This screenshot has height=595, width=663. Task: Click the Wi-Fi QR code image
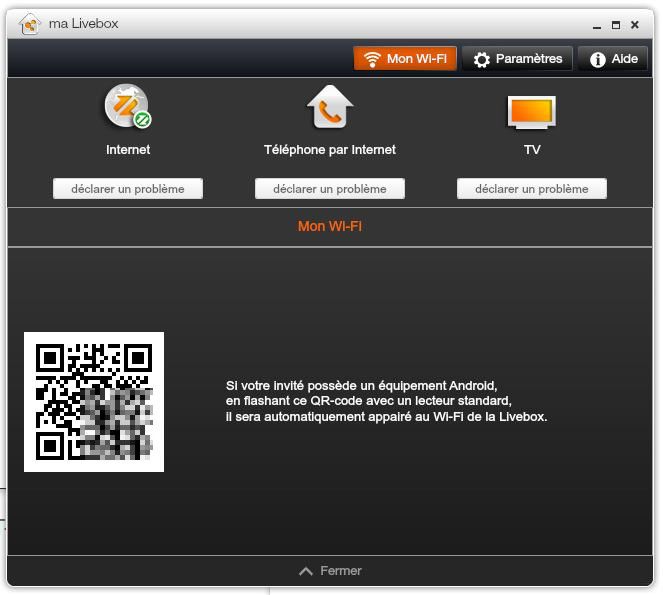pyautogui.click(x=94, y=402)
